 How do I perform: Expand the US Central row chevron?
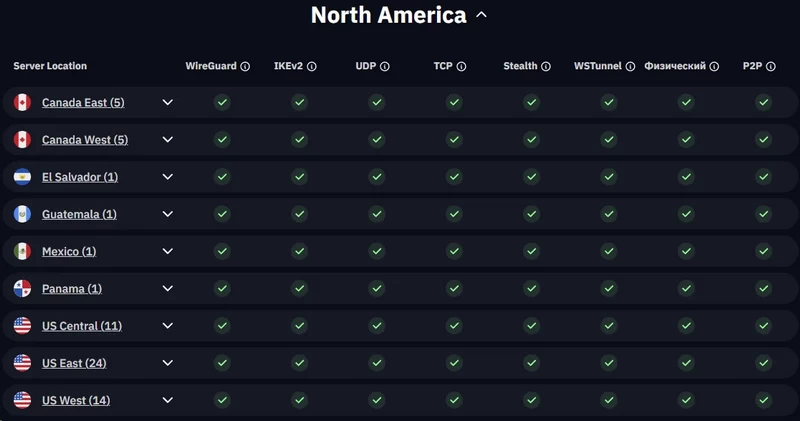click(167, 326)
